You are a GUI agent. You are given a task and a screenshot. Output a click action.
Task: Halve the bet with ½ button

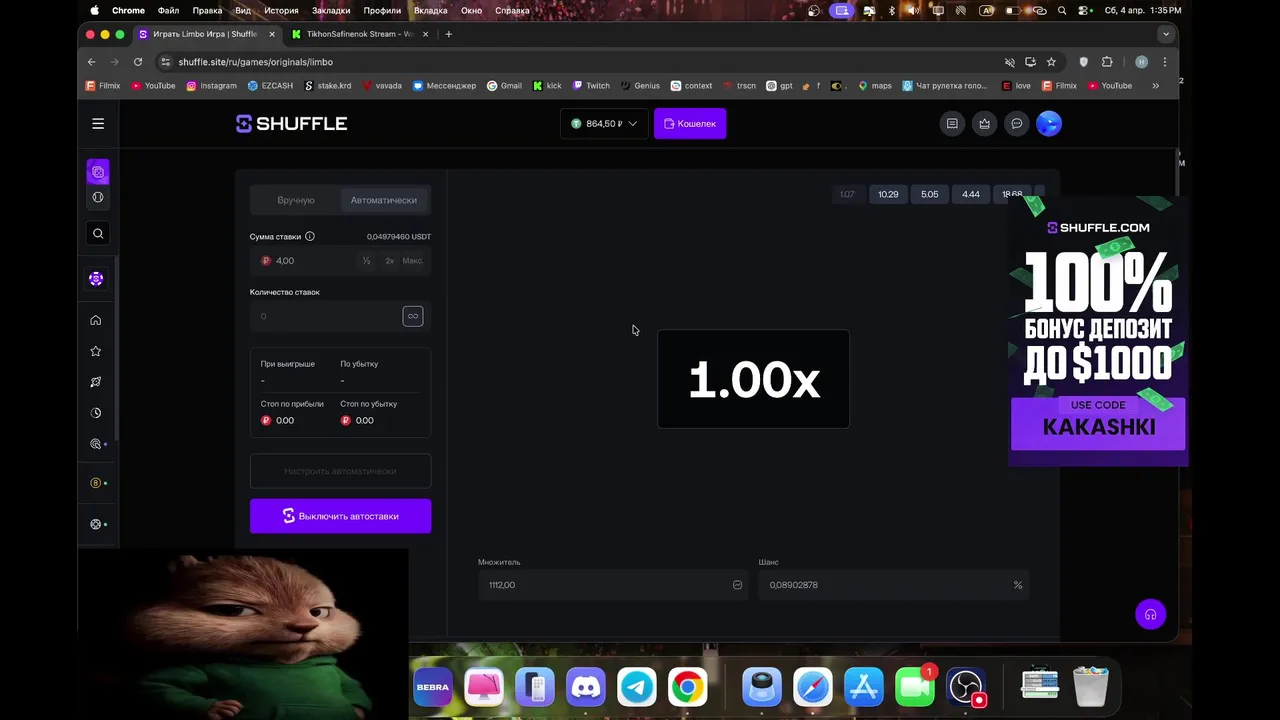click(x=366, y=261)
